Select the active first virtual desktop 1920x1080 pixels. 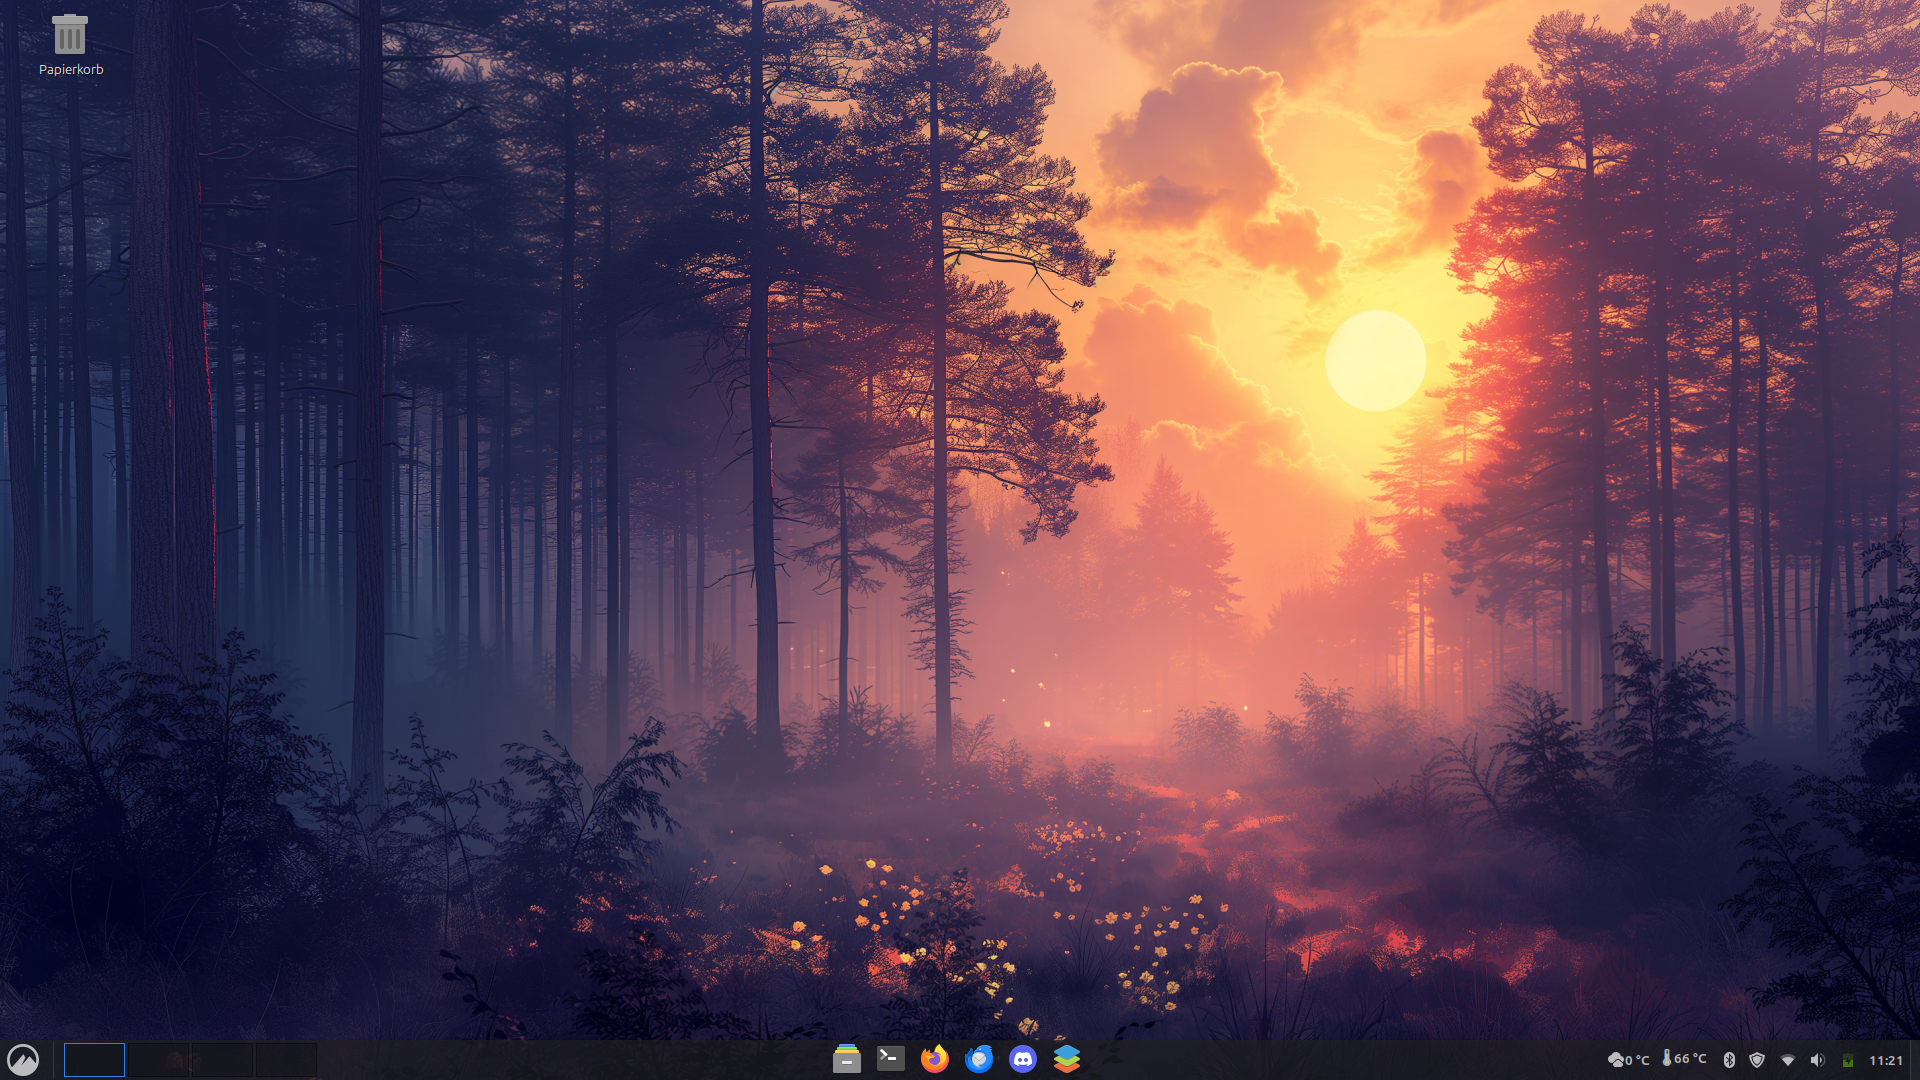click(x=94, y=1059)
